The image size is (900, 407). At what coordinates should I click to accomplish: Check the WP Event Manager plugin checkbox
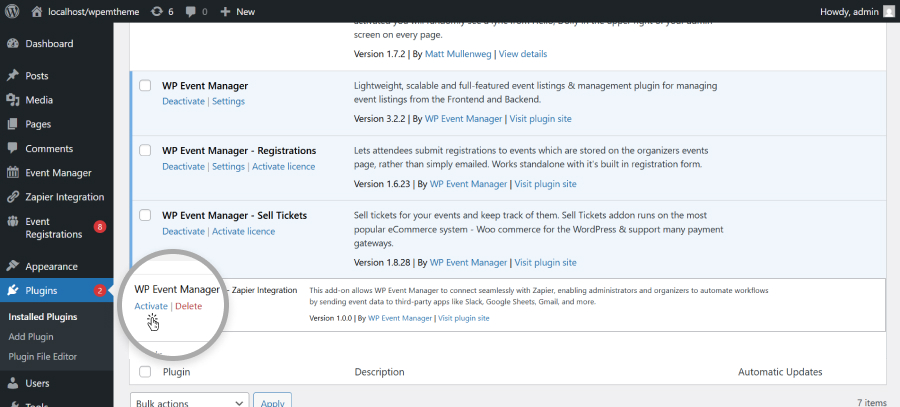click(x=145, y=86)
